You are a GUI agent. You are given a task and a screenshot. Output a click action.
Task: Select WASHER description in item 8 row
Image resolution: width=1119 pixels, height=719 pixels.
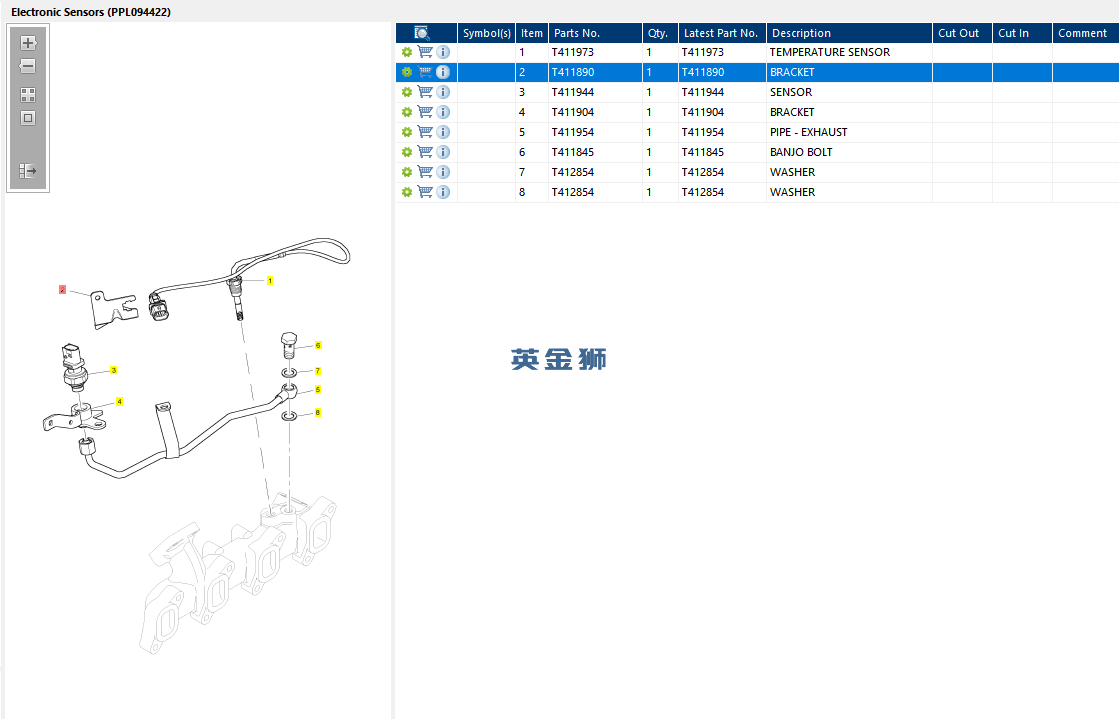coord(849,192)
